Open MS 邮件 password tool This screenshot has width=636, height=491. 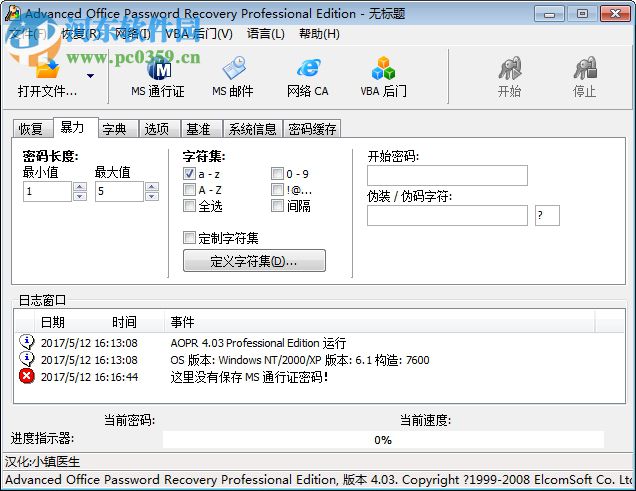233,77
